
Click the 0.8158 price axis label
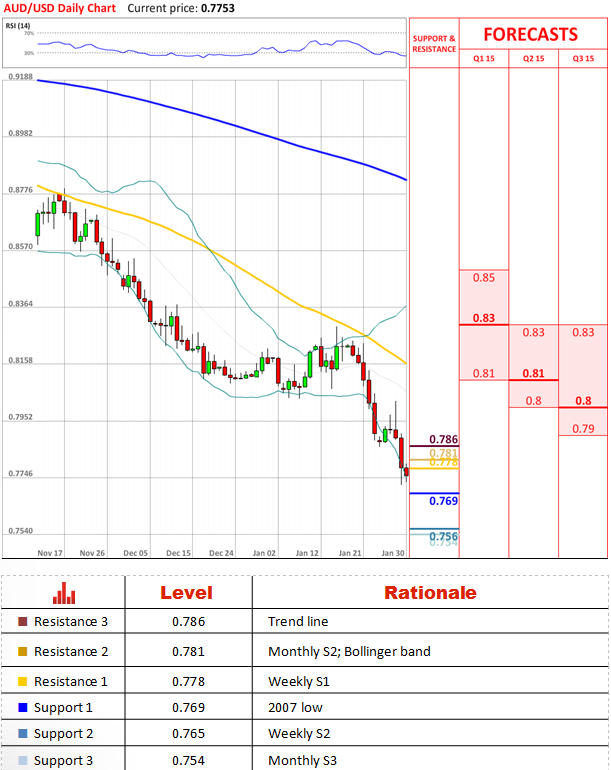[x=21, y=360]
